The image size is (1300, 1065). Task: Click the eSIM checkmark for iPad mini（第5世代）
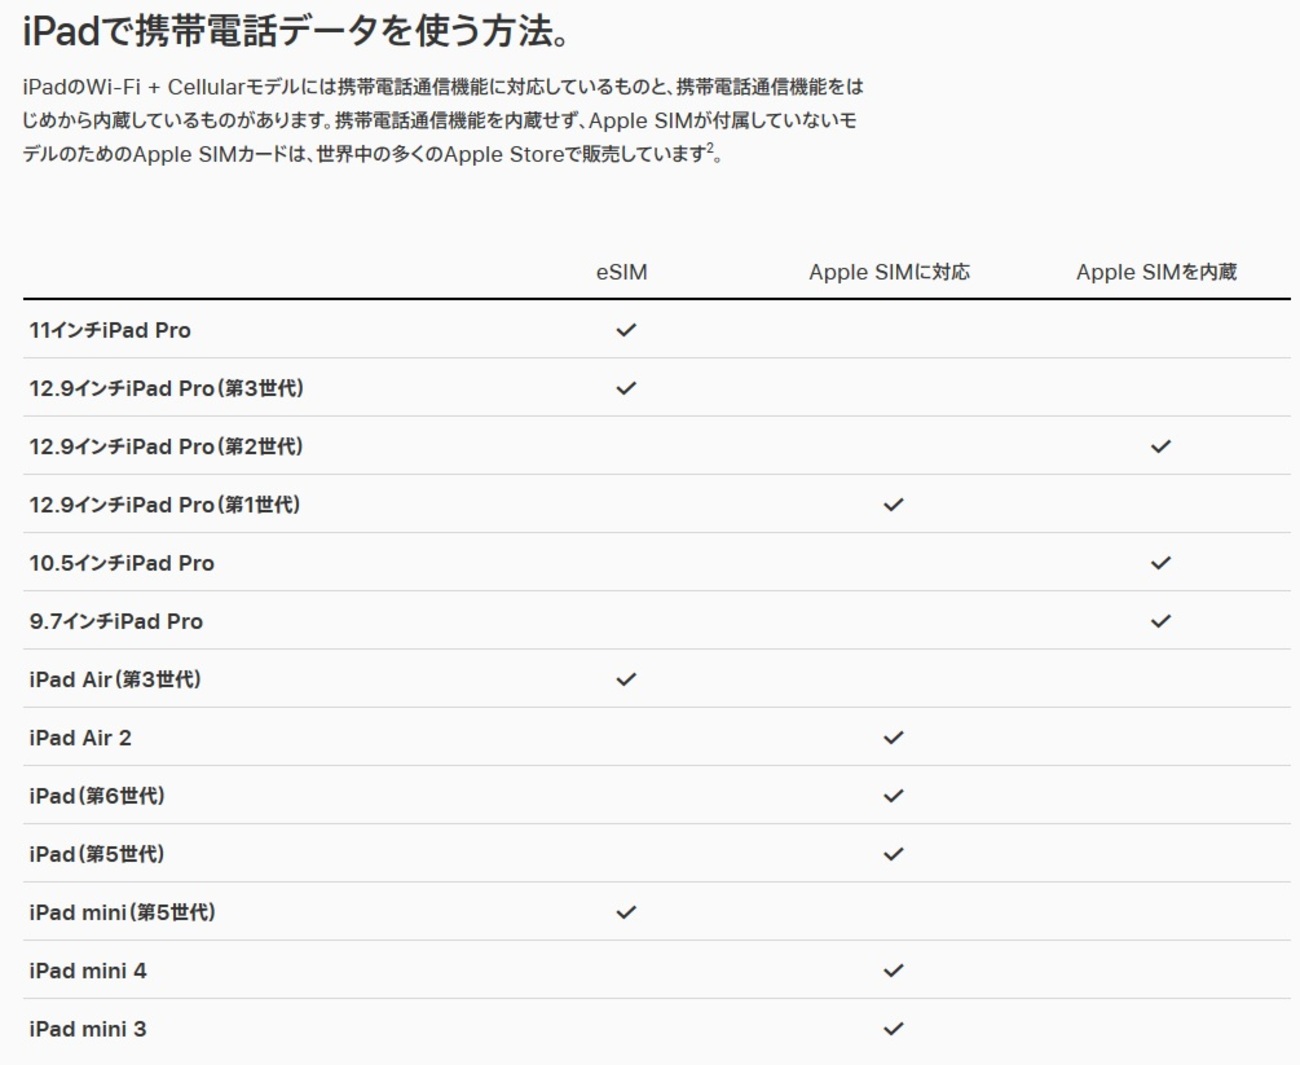626,912
